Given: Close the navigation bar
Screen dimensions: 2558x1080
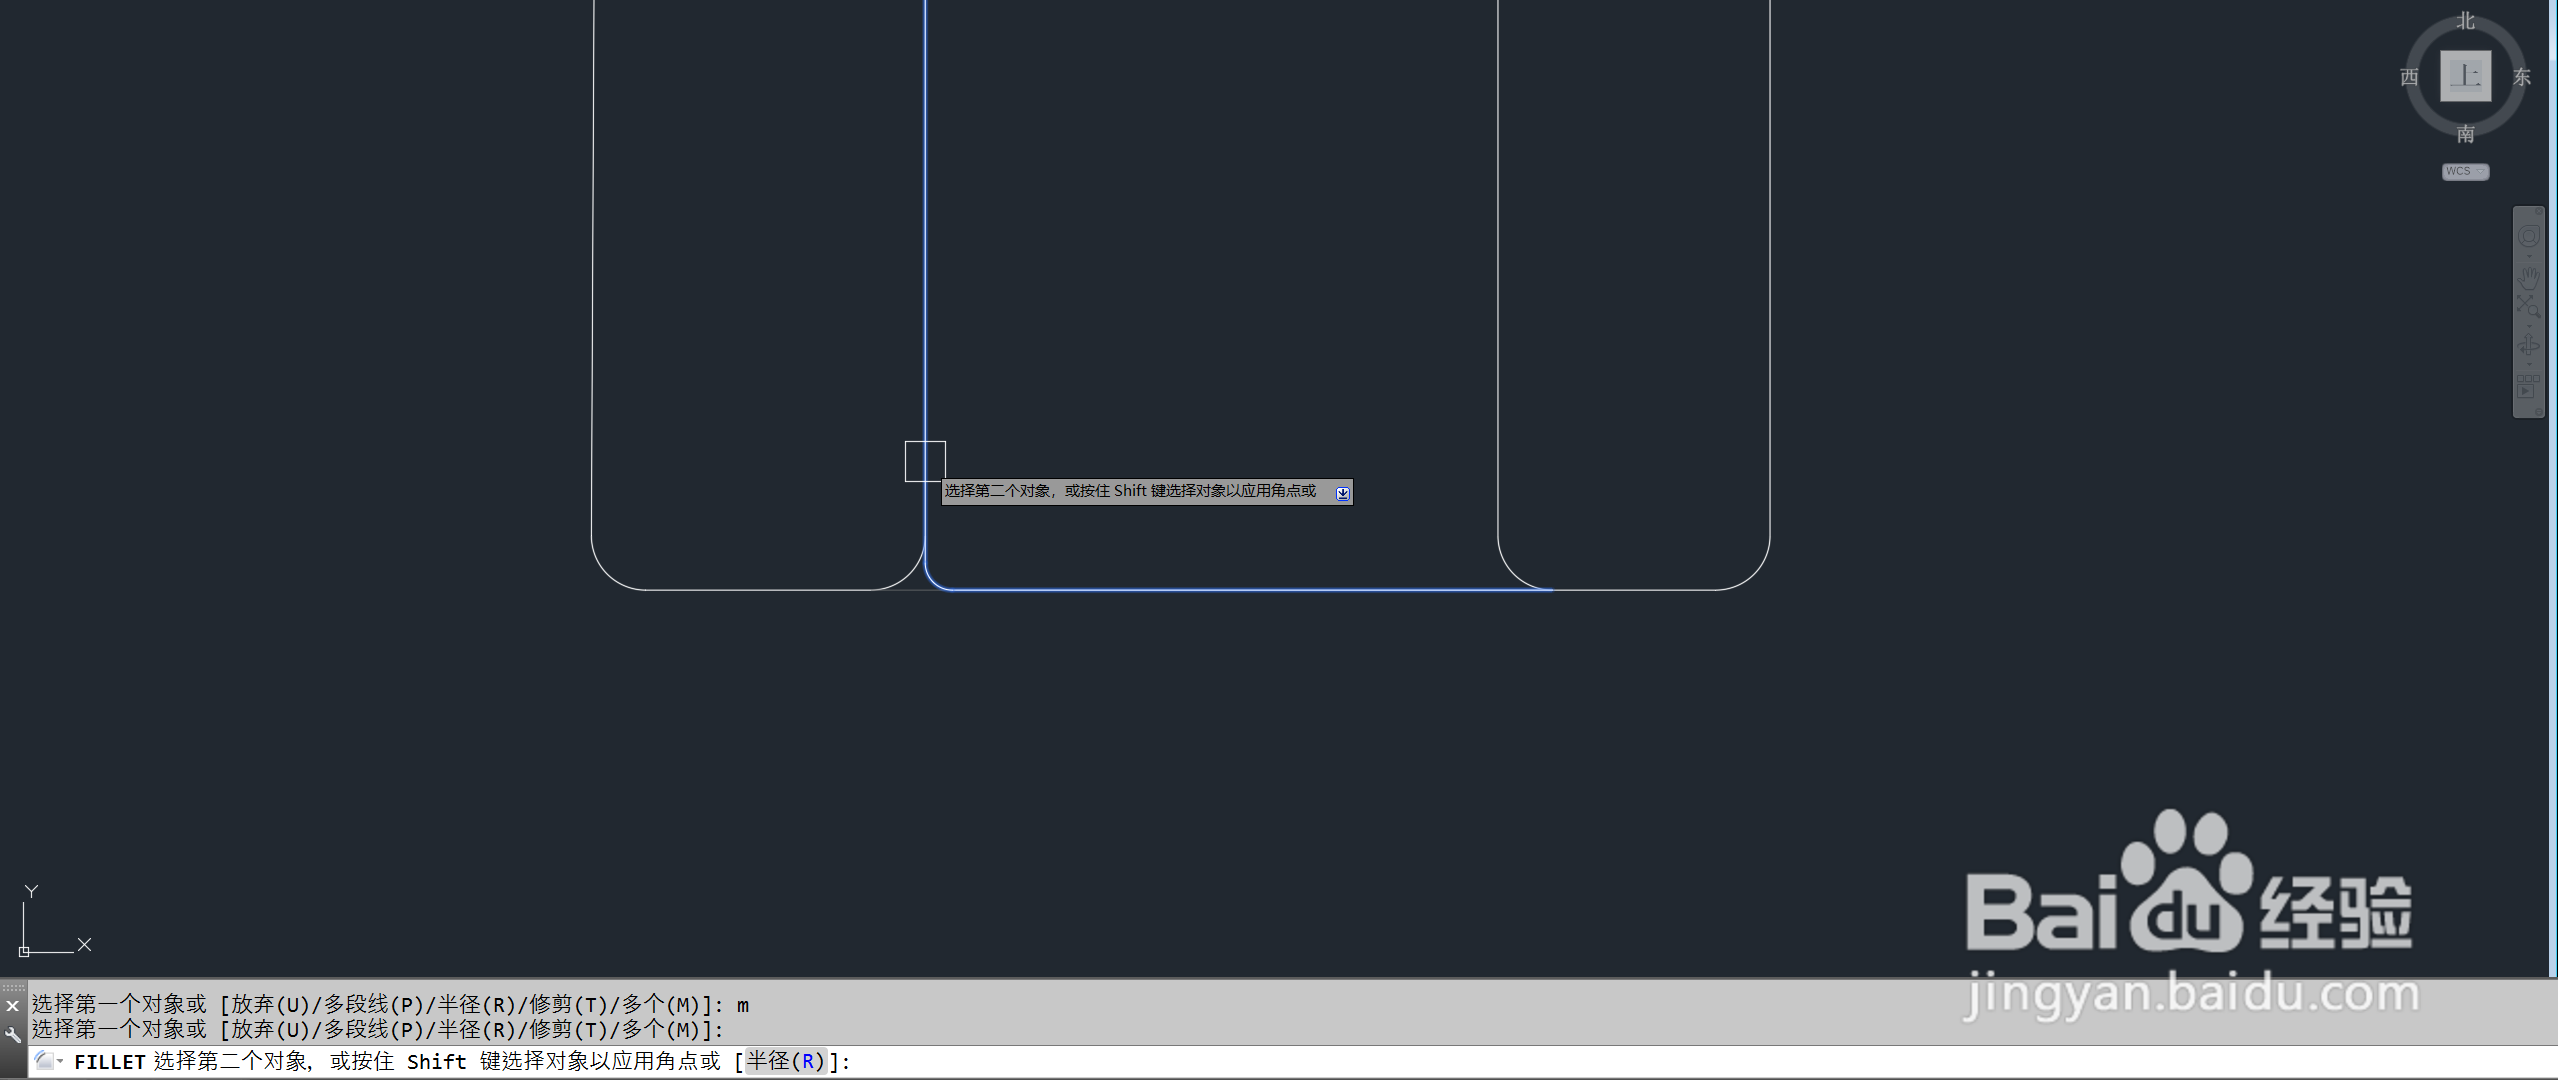Looking at the screenshot, I should point(2539,211).
